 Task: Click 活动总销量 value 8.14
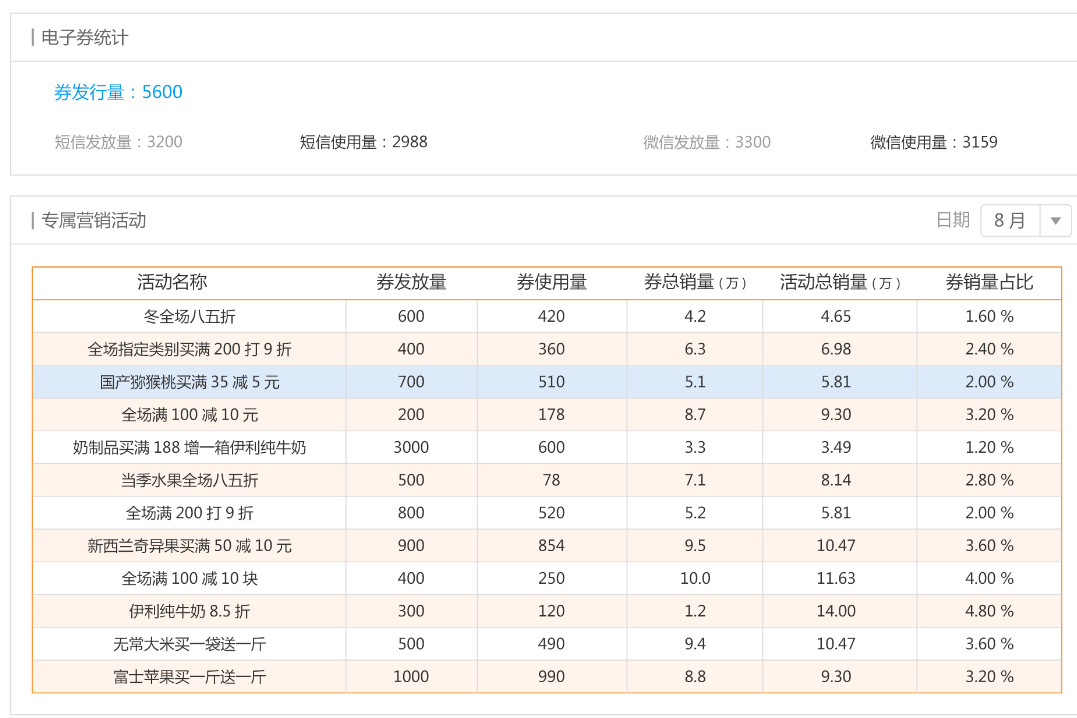(x=836, y=480)
